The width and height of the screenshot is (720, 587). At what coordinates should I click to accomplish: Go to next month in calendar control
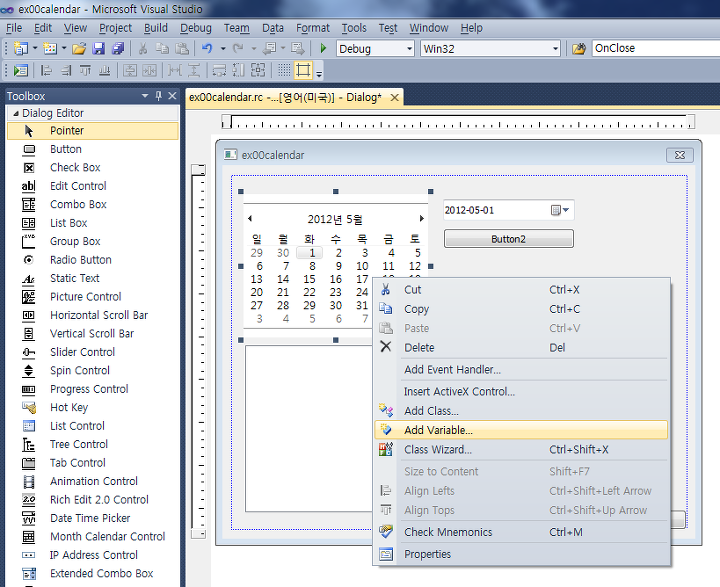[422, 219]
